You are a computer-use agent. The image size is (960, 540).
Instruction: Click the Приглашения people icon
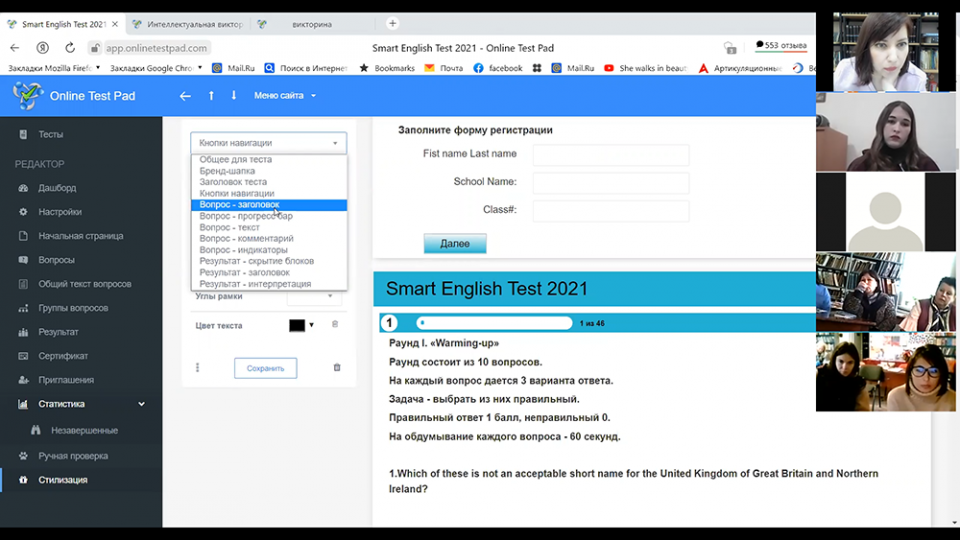pyautogui.click(x=23, y=380)
